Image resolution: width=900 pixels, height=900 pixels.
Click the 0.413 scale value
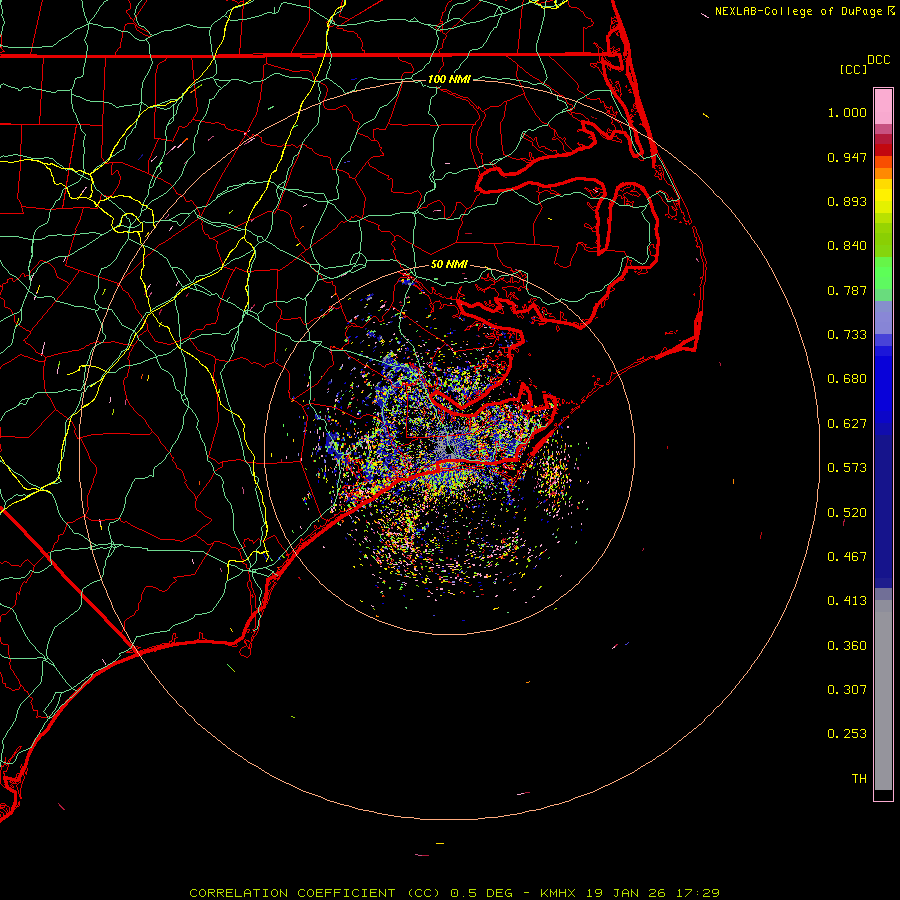click(x=847, y=601)
